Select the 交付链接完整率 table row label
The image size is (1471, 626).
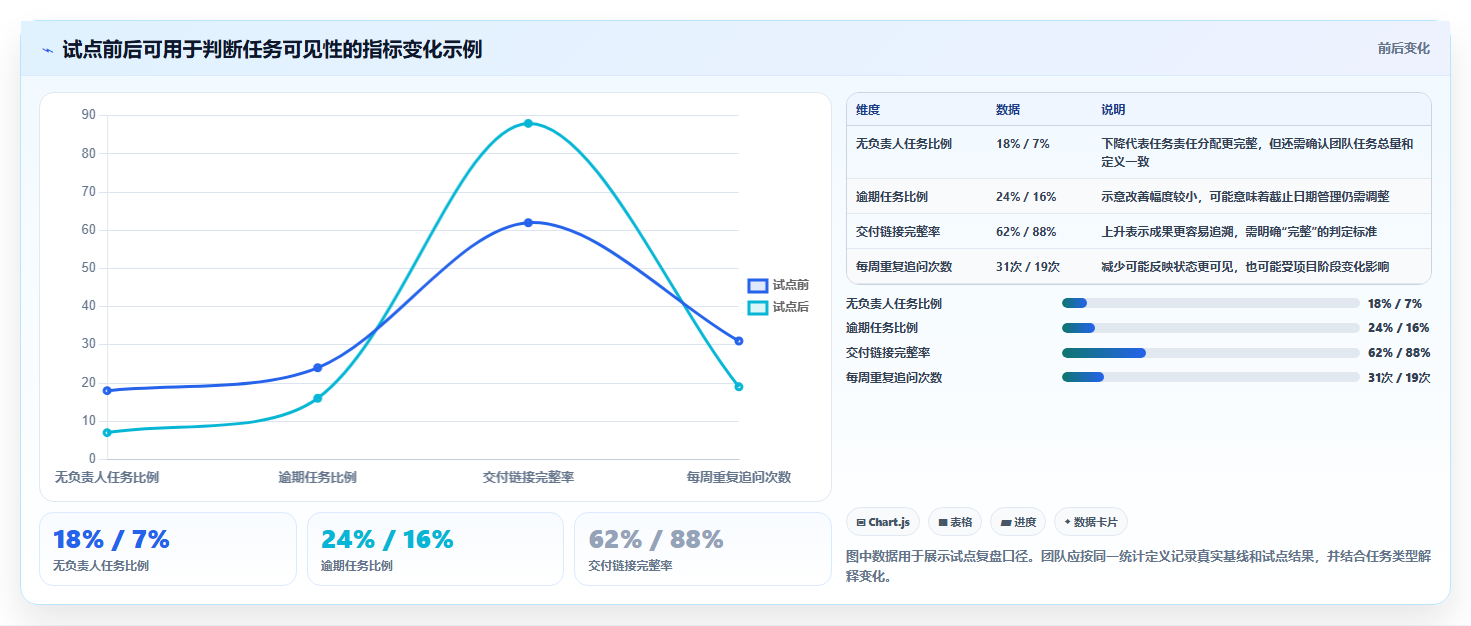coord(898,232)
